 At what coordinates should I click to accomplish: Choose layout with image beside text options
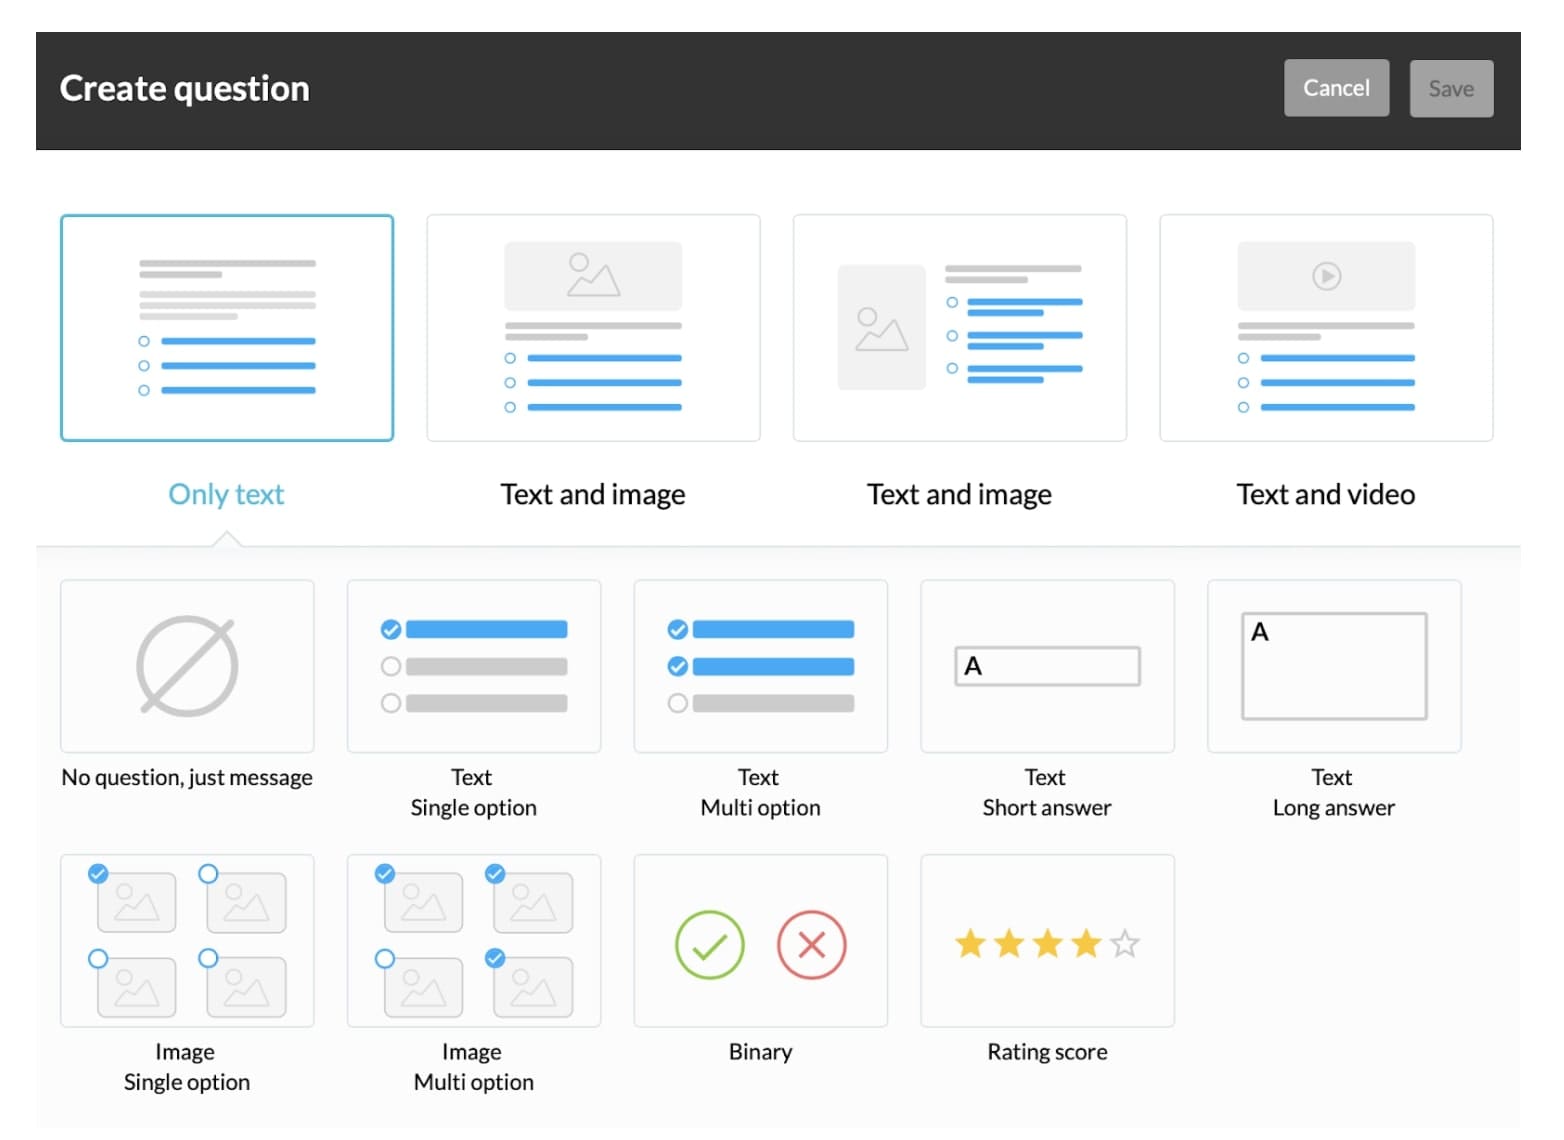[x=960, y=328]
